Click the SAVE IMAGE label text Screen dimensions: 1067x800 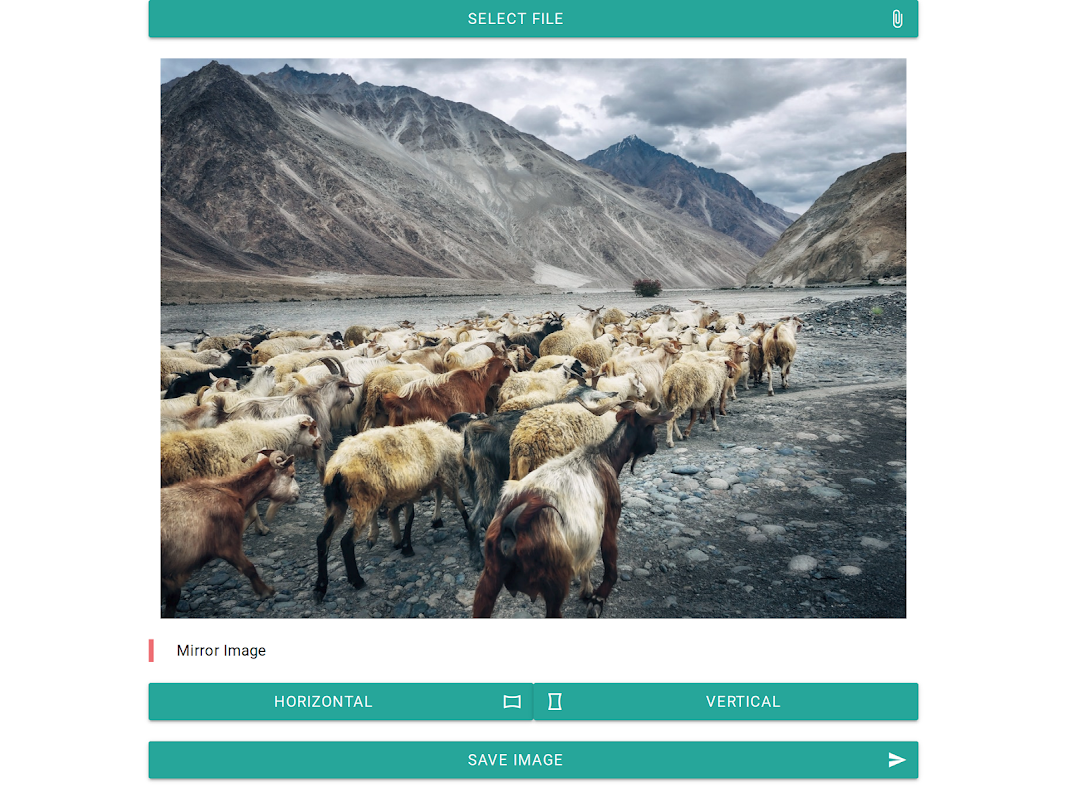pos(515,760)
